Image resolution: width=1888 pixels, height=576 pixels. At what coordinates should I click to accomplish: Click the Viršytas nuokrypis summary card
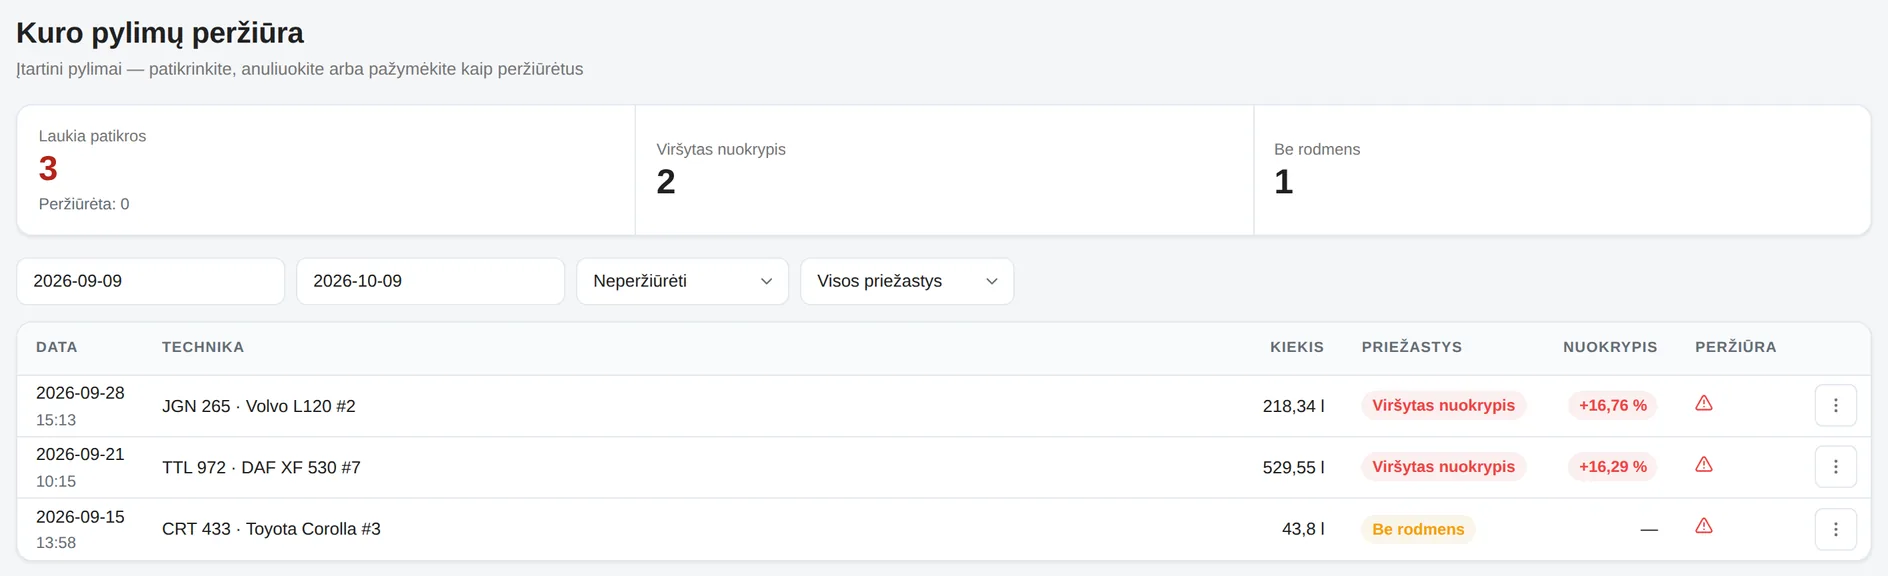(944, 170)
